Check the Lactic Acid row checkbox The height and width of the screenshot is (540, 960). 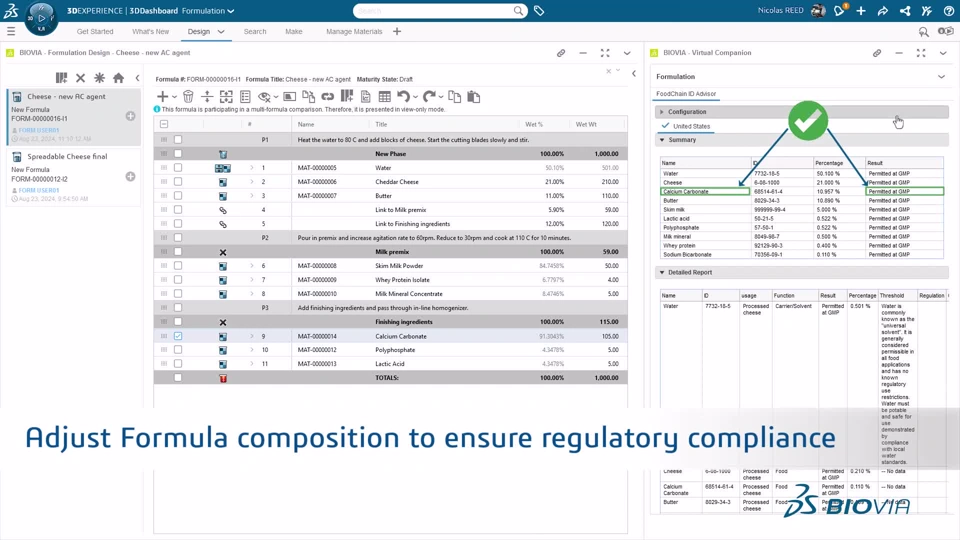tap(178, 364)
